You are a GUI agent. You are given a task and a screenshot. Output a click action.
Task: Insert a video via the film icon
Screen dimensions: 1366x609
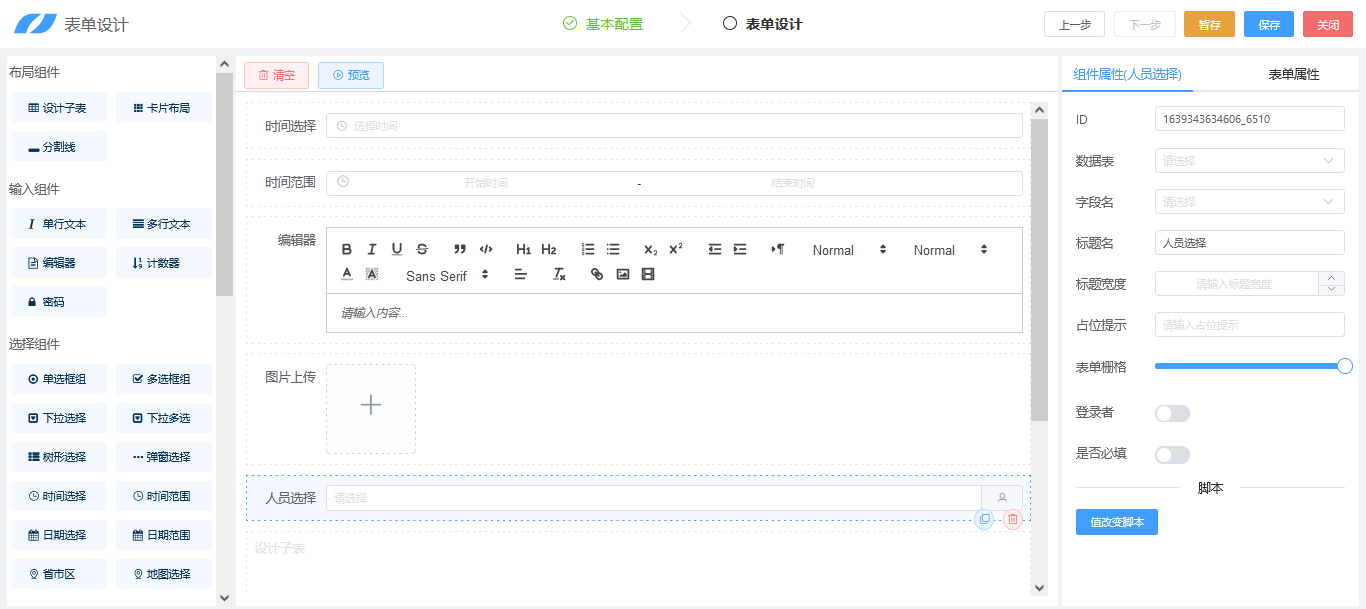click(648, 274)
